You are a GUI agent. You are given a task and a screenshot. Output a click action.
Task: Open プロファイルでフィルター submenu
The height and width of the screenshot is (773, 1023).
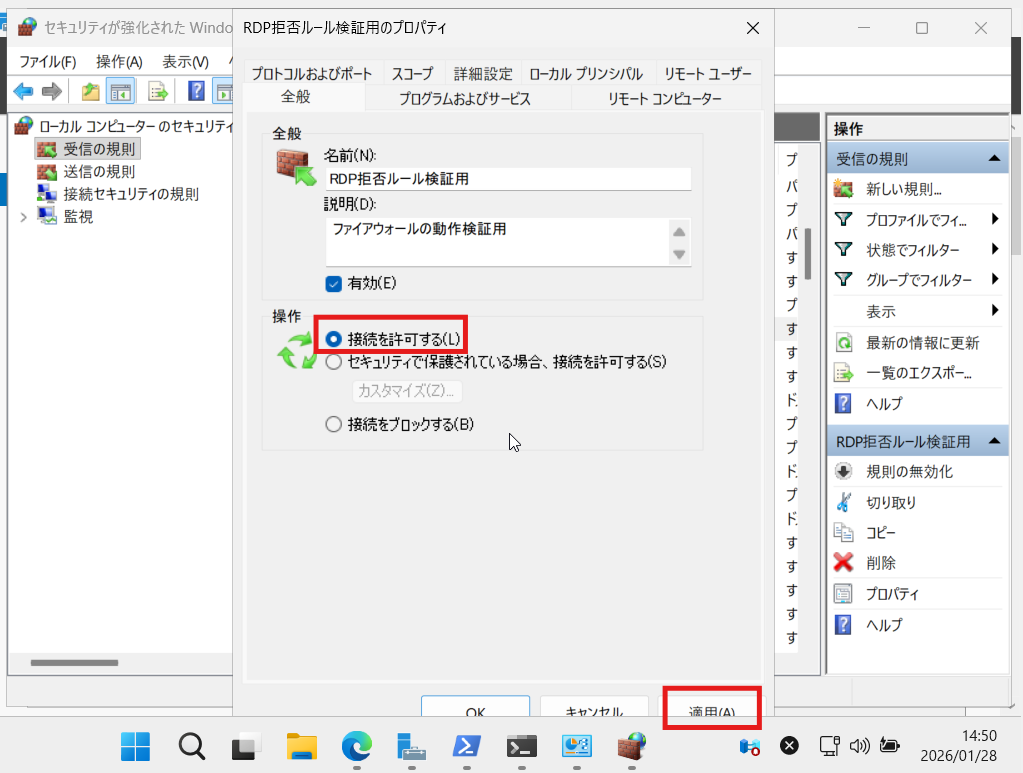918,220
